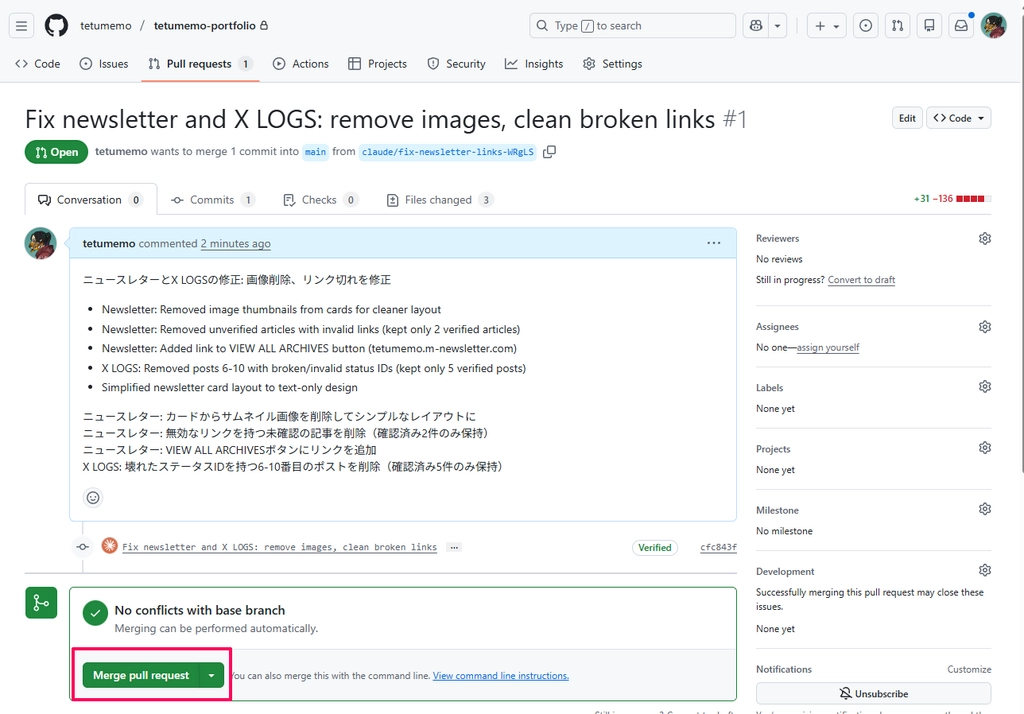Click Convert to draft link
This screenshot has width=1024, height=714.
click(x=861, y=280)
